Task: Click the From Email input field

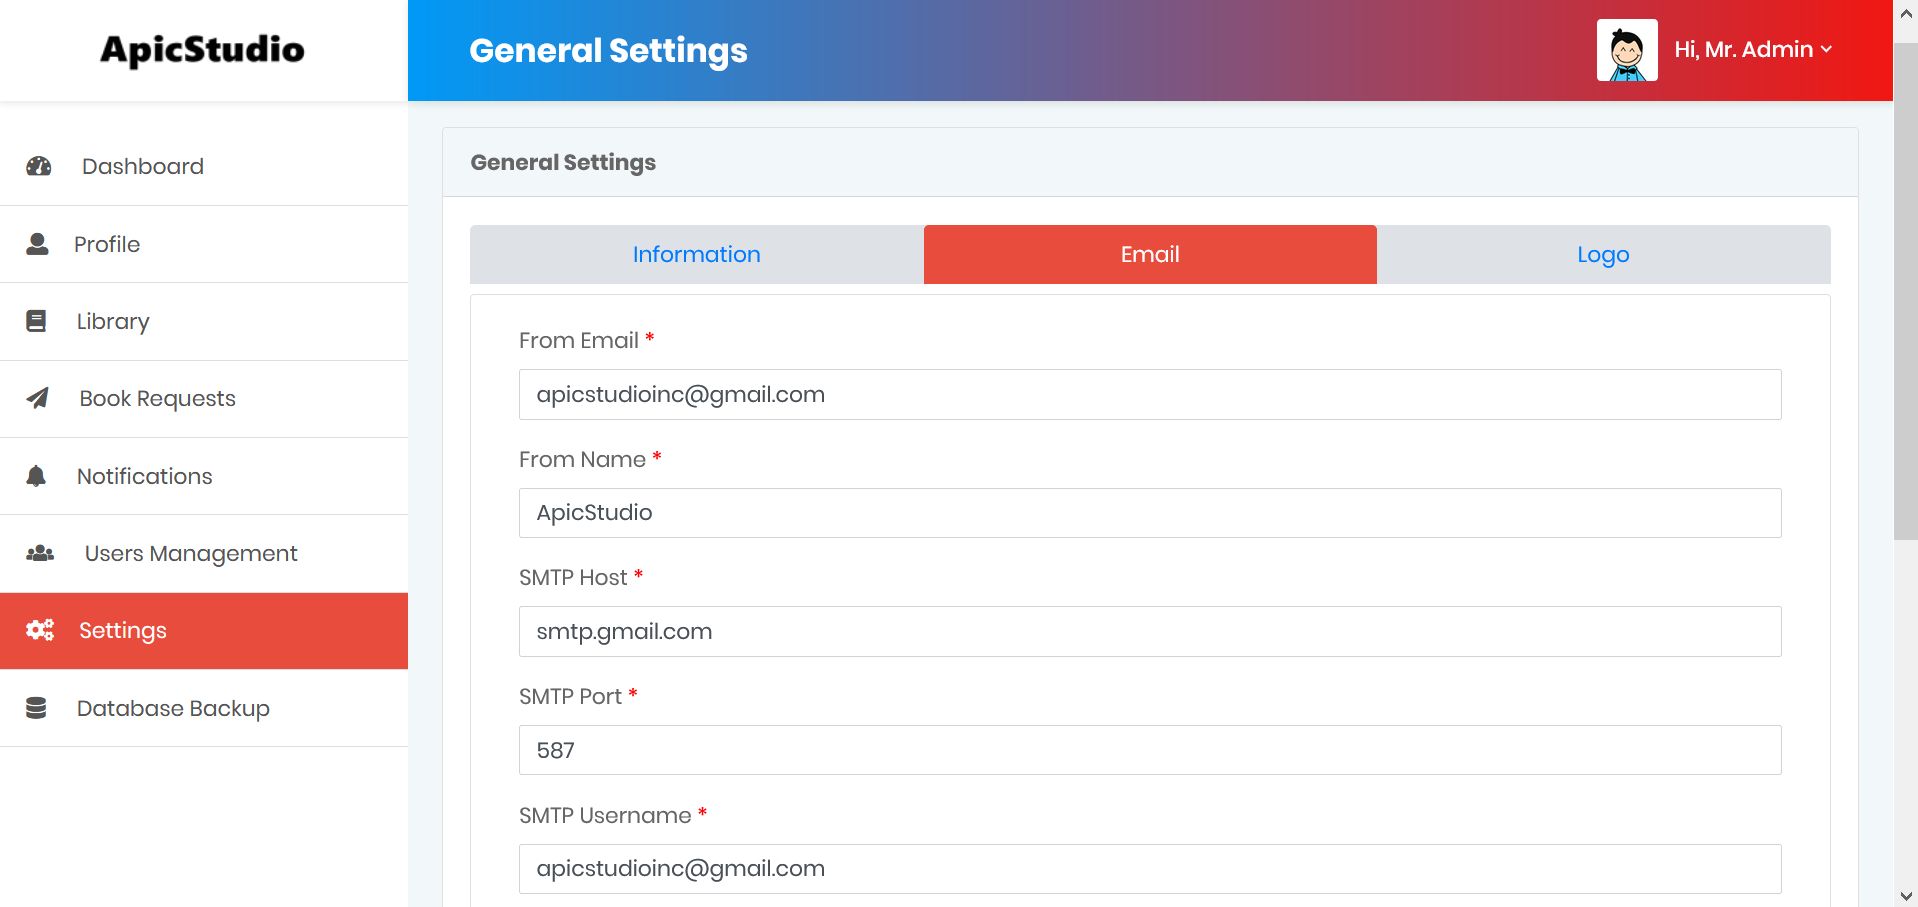Action: pyautogui.click(x=1150, y=395)
